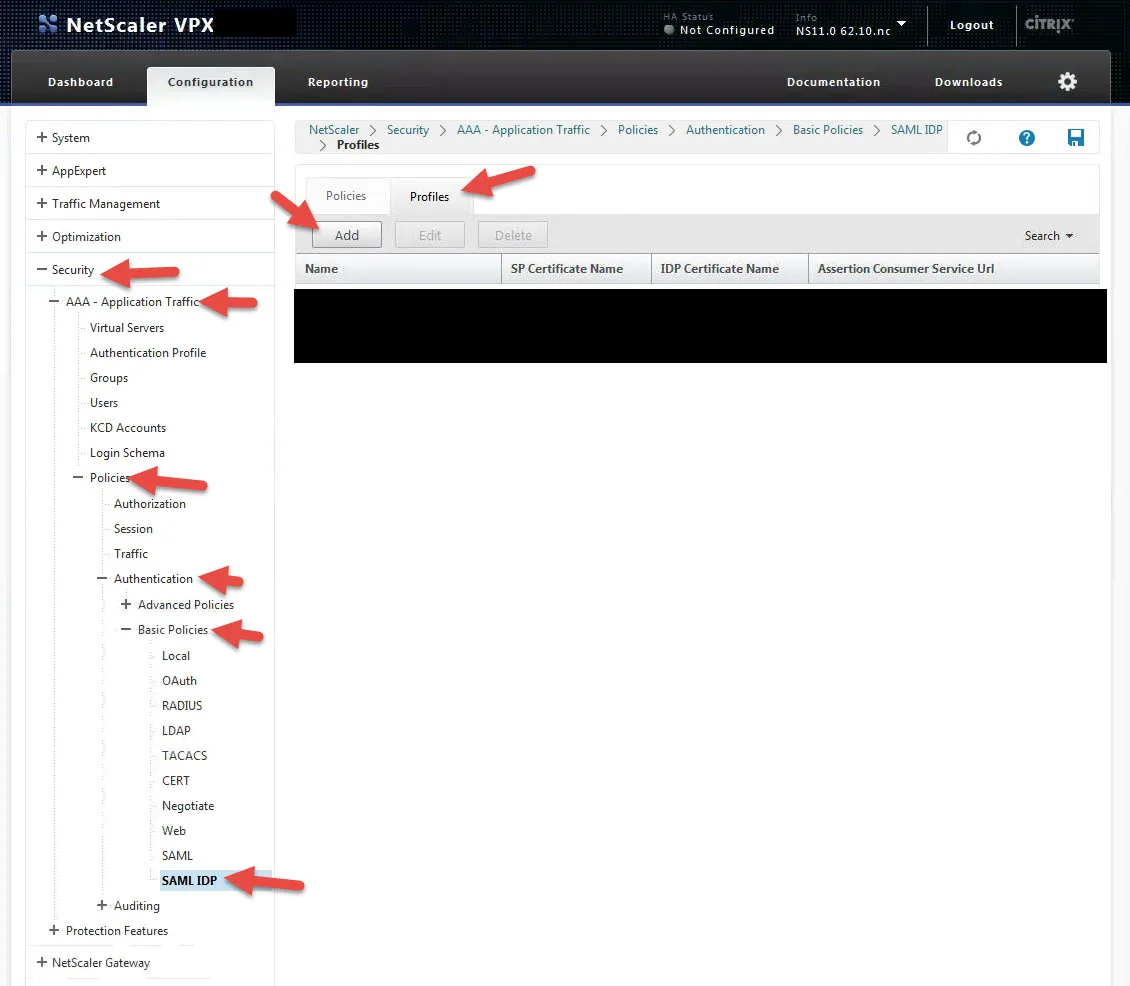Select RADIUS basic policy
The height and width of the screenshot is (986, 1130).
(x=182, y=706)
